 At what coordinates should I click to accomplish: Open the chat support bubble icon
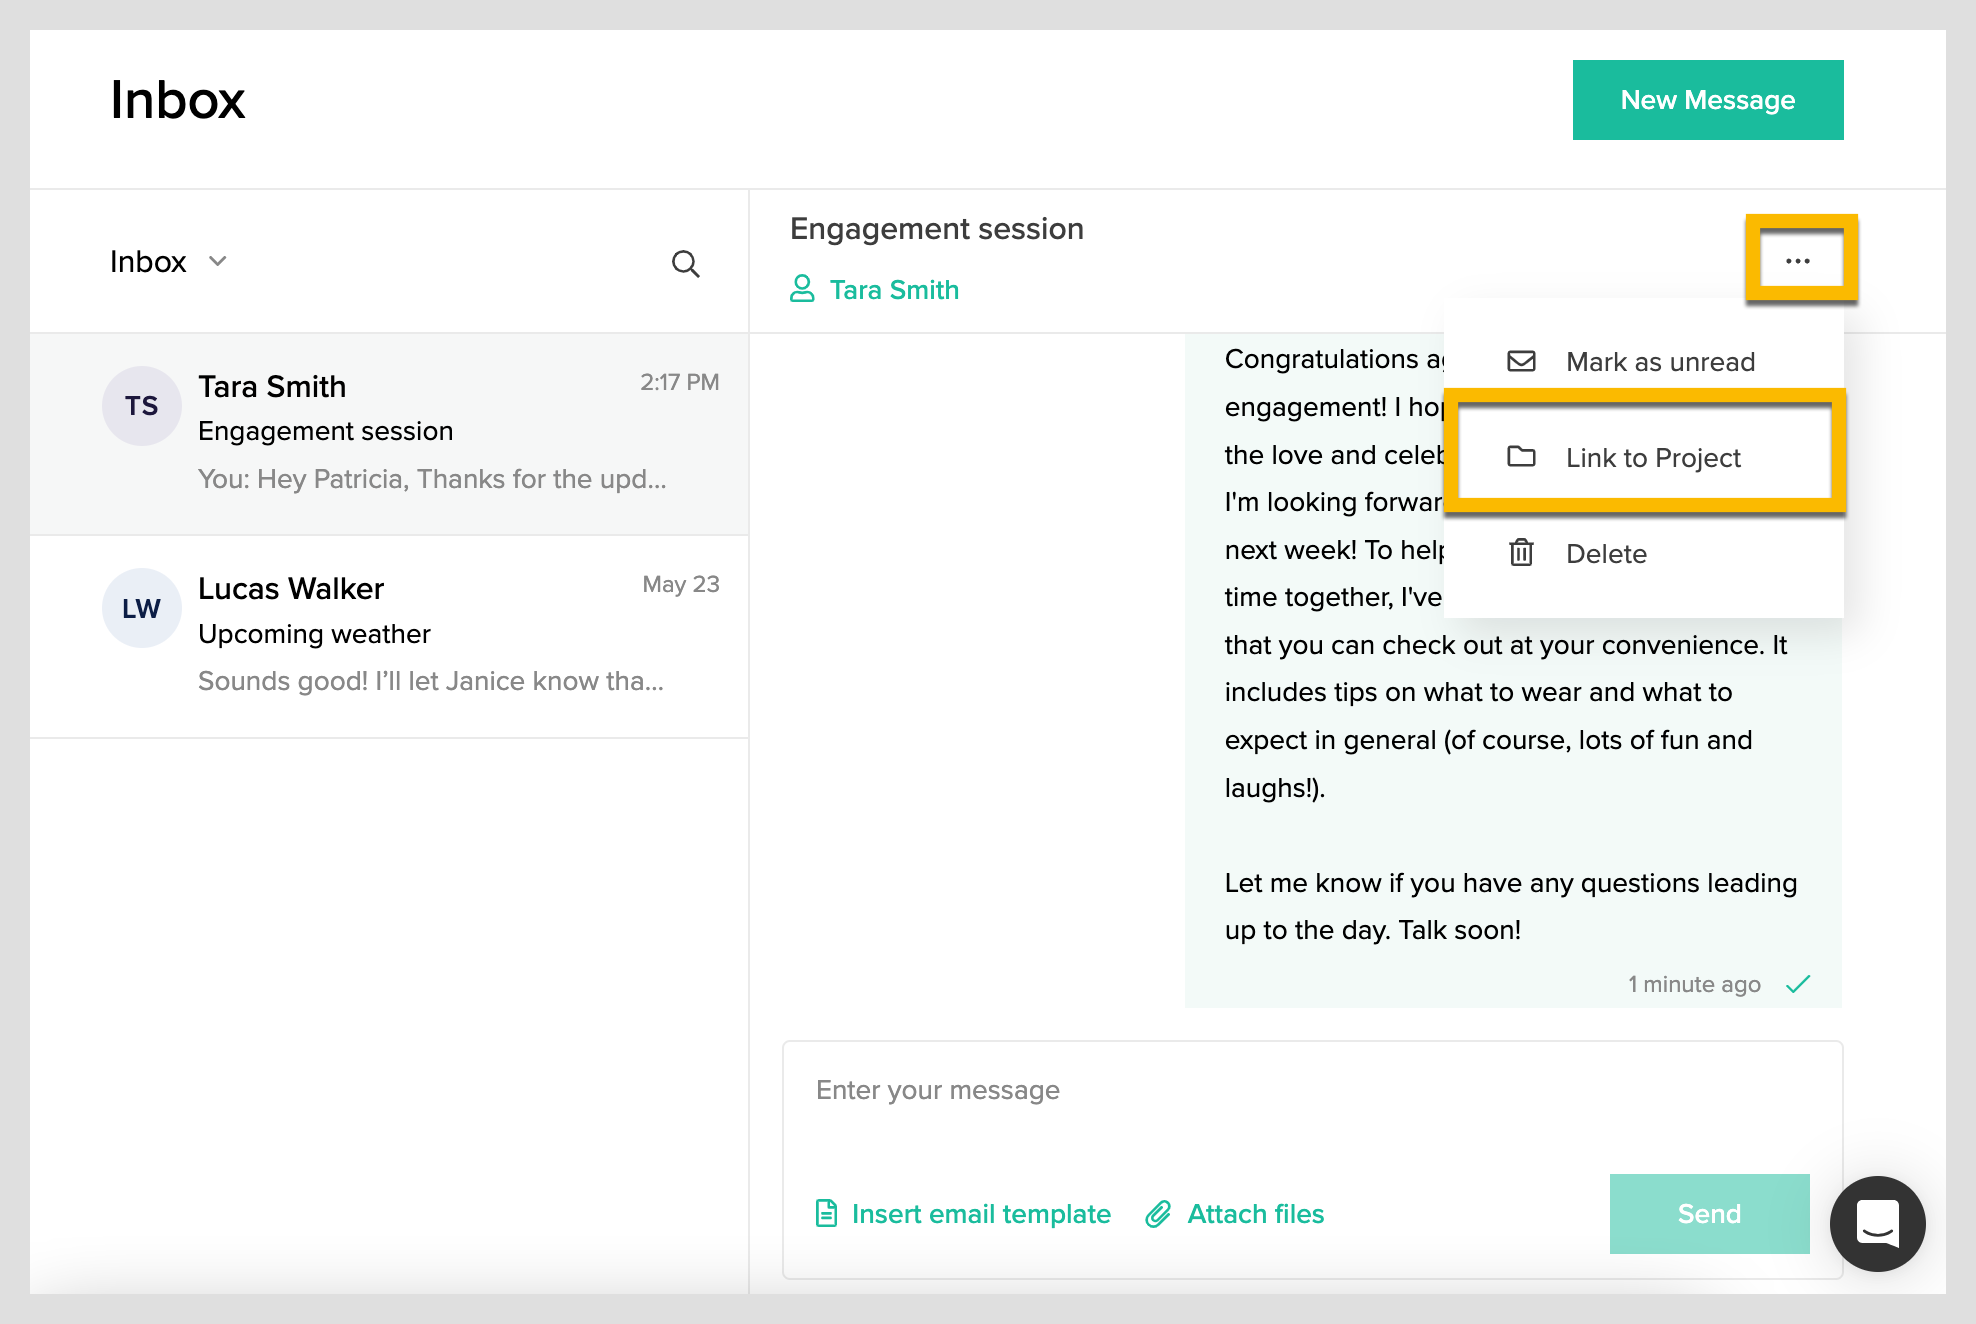(1877, 1223)
